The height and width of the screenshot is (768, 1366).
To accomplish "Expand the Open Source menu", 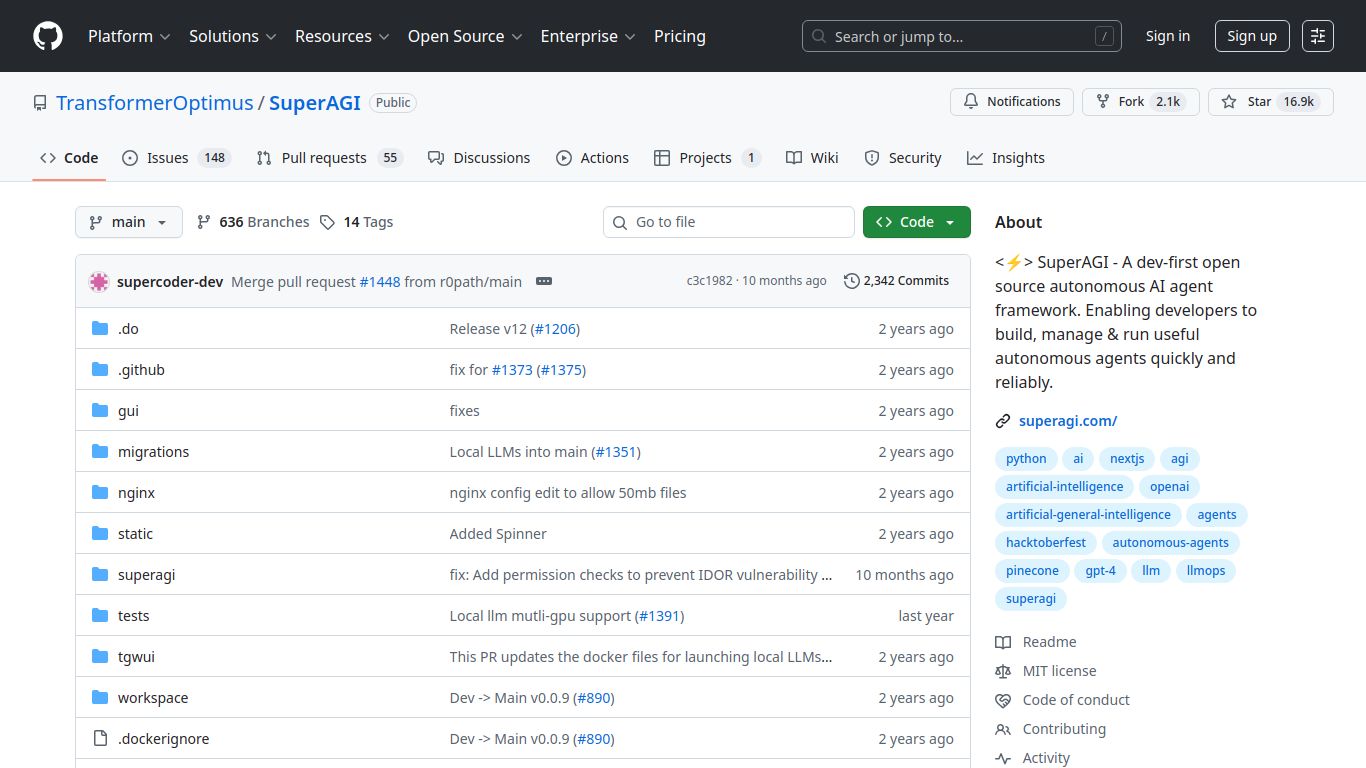I will [465, 36].
